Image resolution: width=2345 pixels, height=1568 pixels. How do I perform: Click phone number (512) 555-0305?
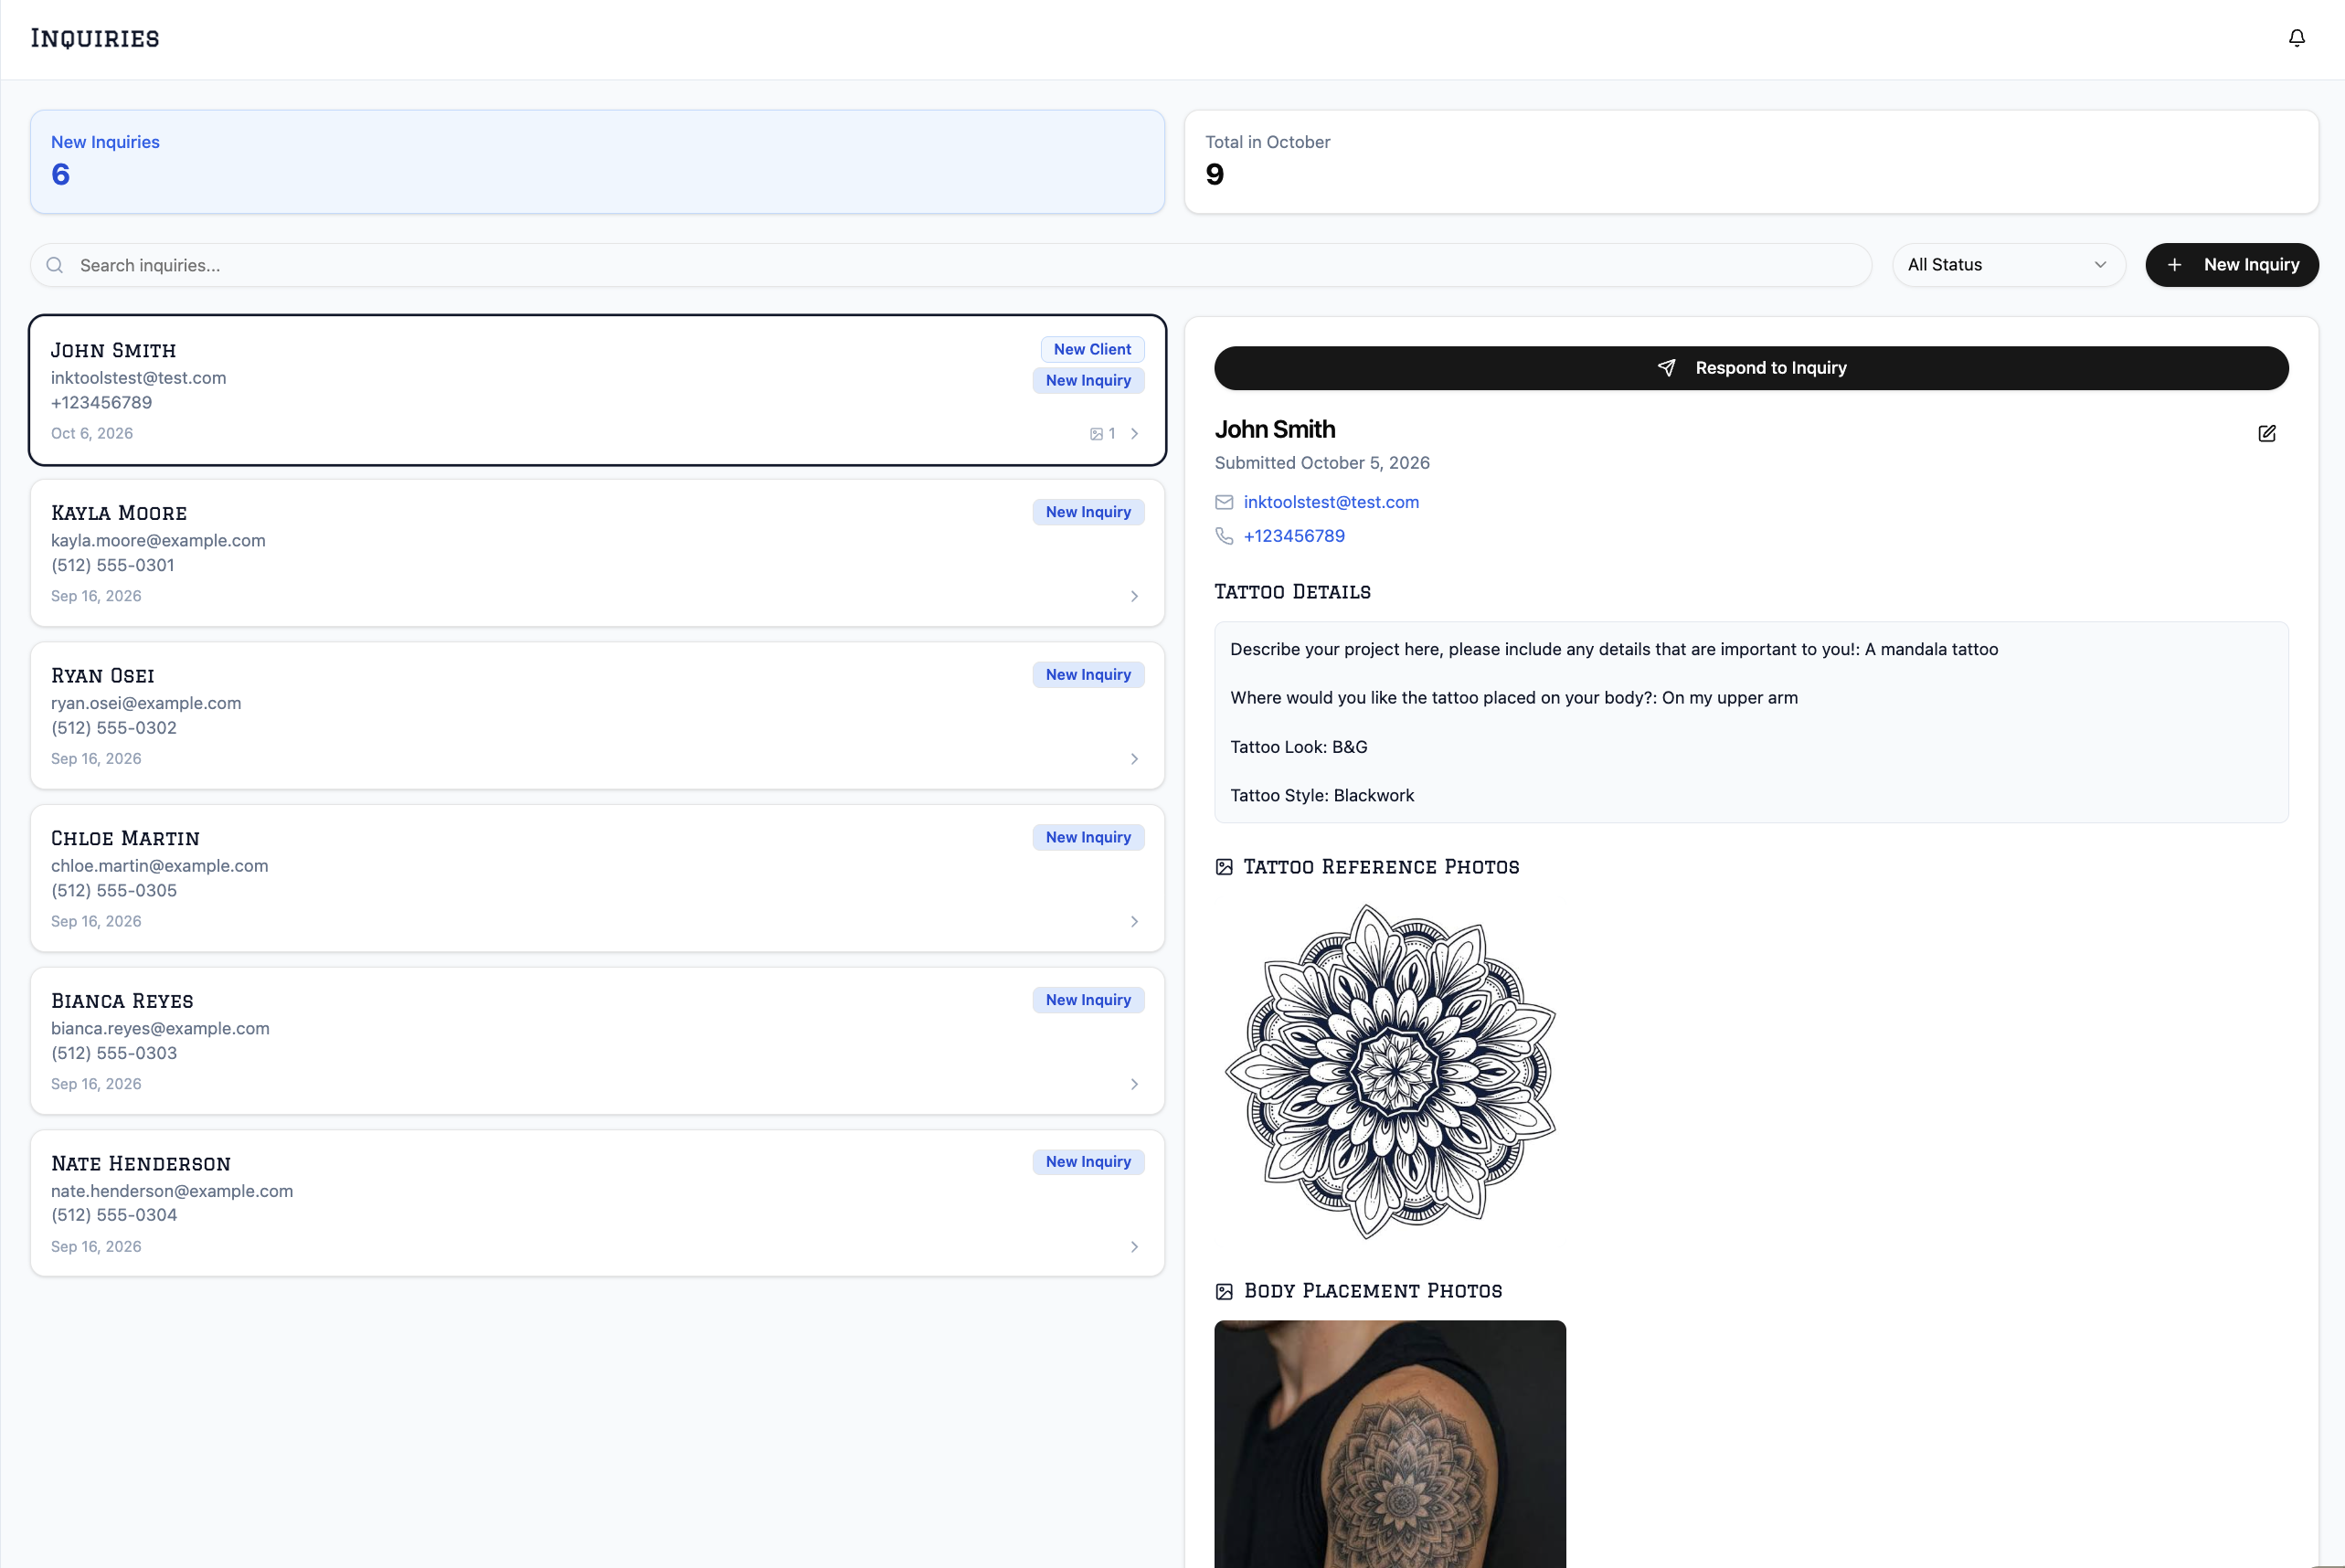pos(114,890)
